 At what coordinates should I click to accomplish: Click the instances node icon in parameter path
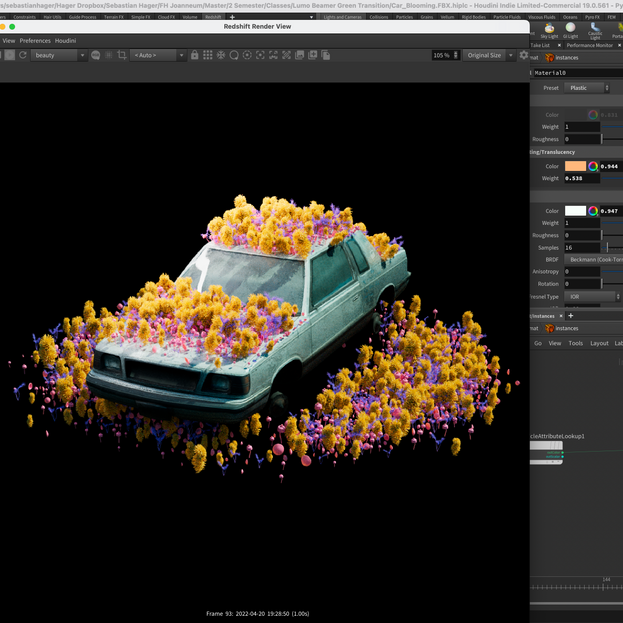[550, 58]
